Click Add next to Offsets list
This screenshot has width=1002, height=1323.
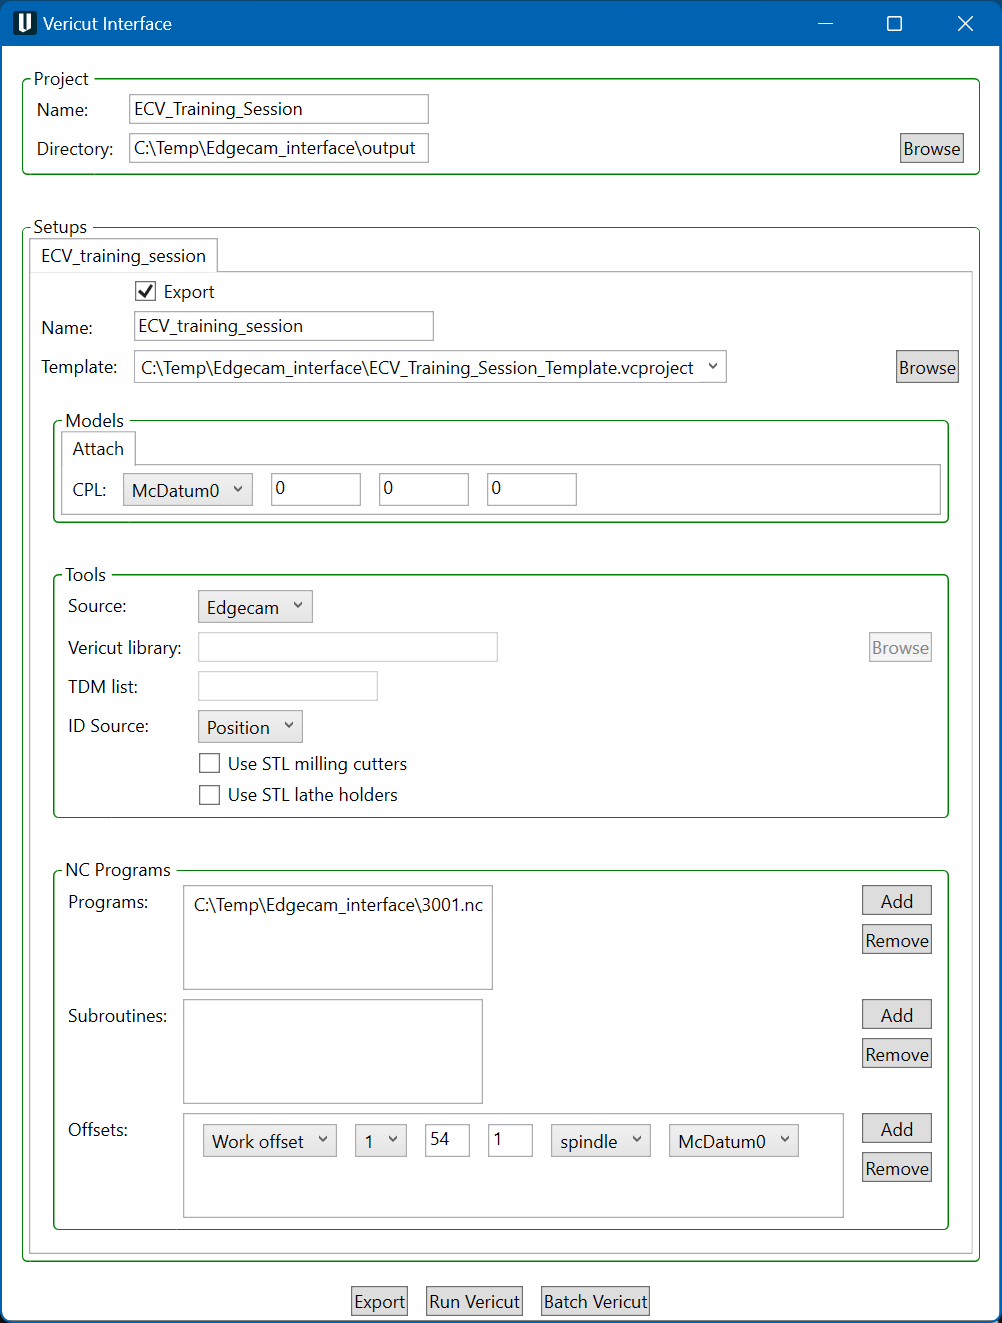coord(897,1129)
